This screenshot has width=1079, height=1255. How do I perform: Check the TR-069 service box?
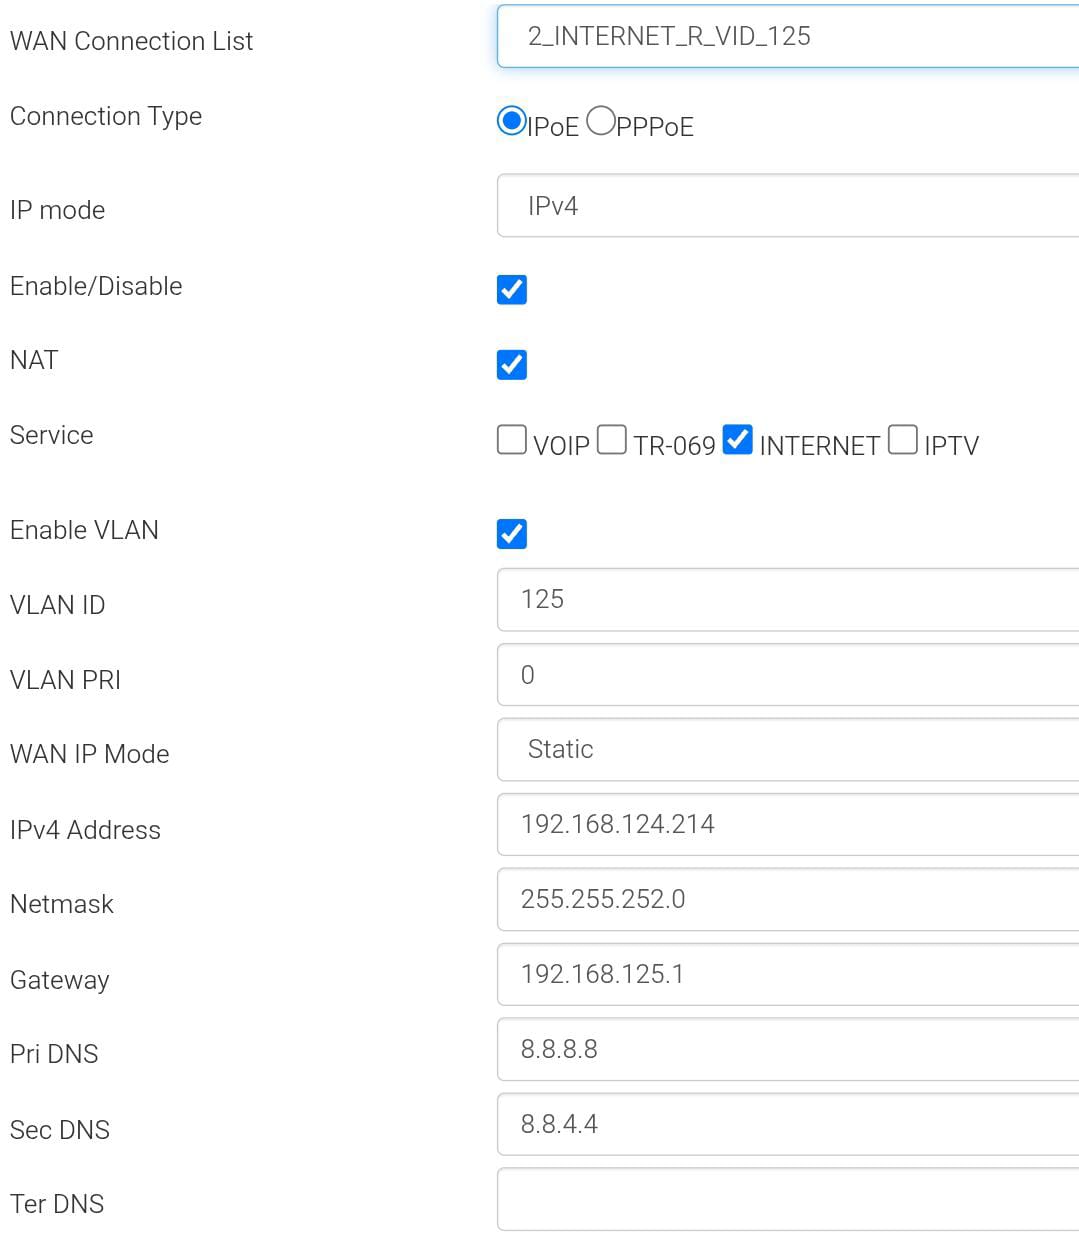[612, 439]
